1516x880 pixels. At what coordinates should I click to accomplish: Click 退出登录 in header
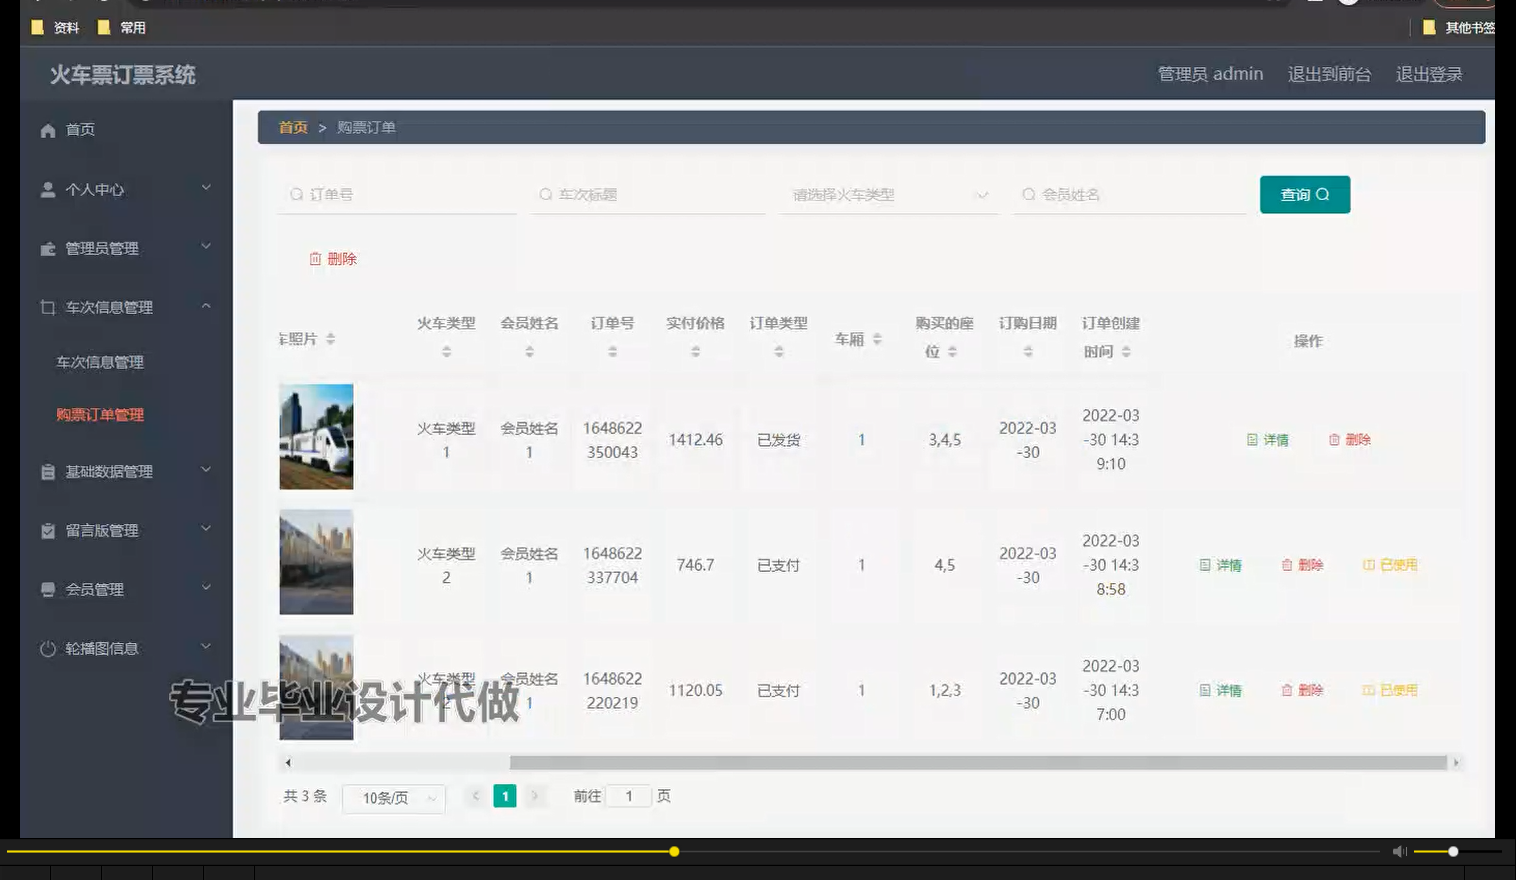[x=1429, y=74]
